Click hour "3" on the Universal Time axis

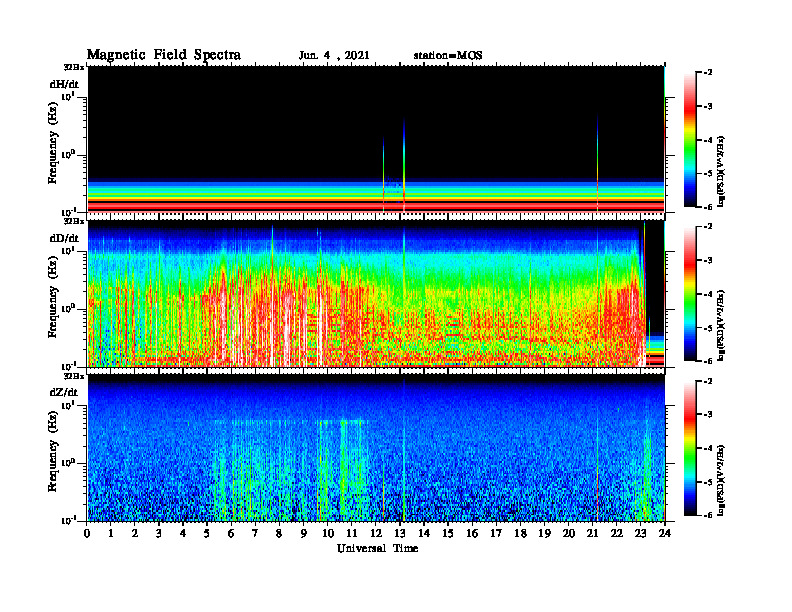[x=159, y=534]
